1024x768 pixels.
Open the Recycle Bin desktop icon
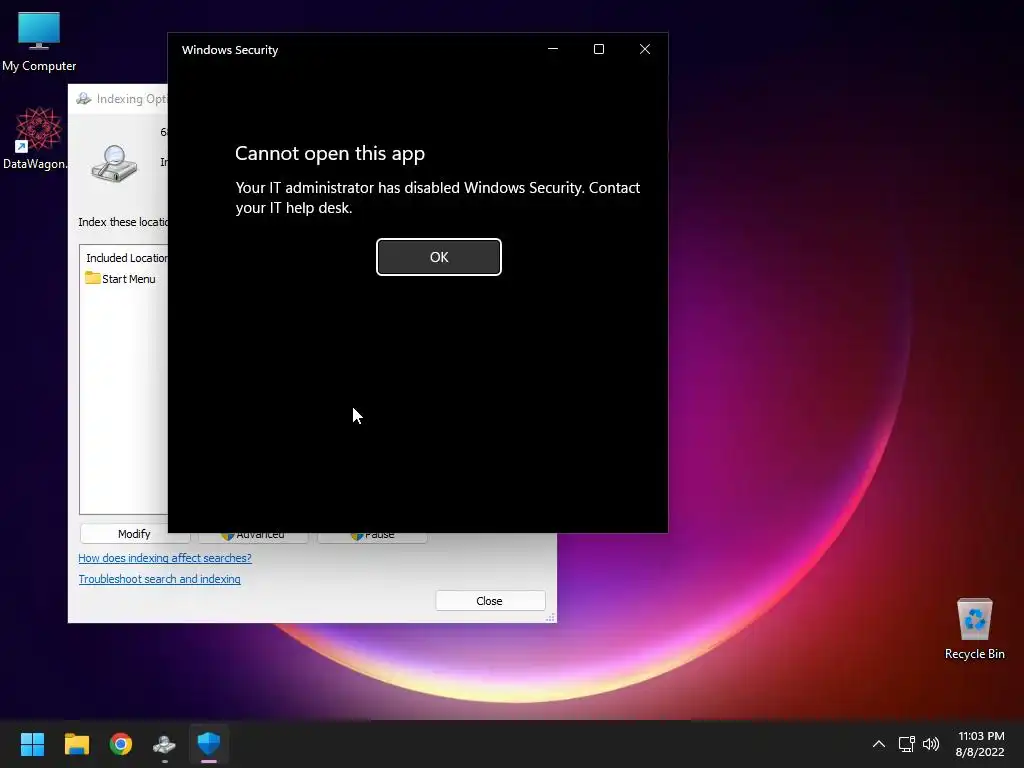[974, 629]
